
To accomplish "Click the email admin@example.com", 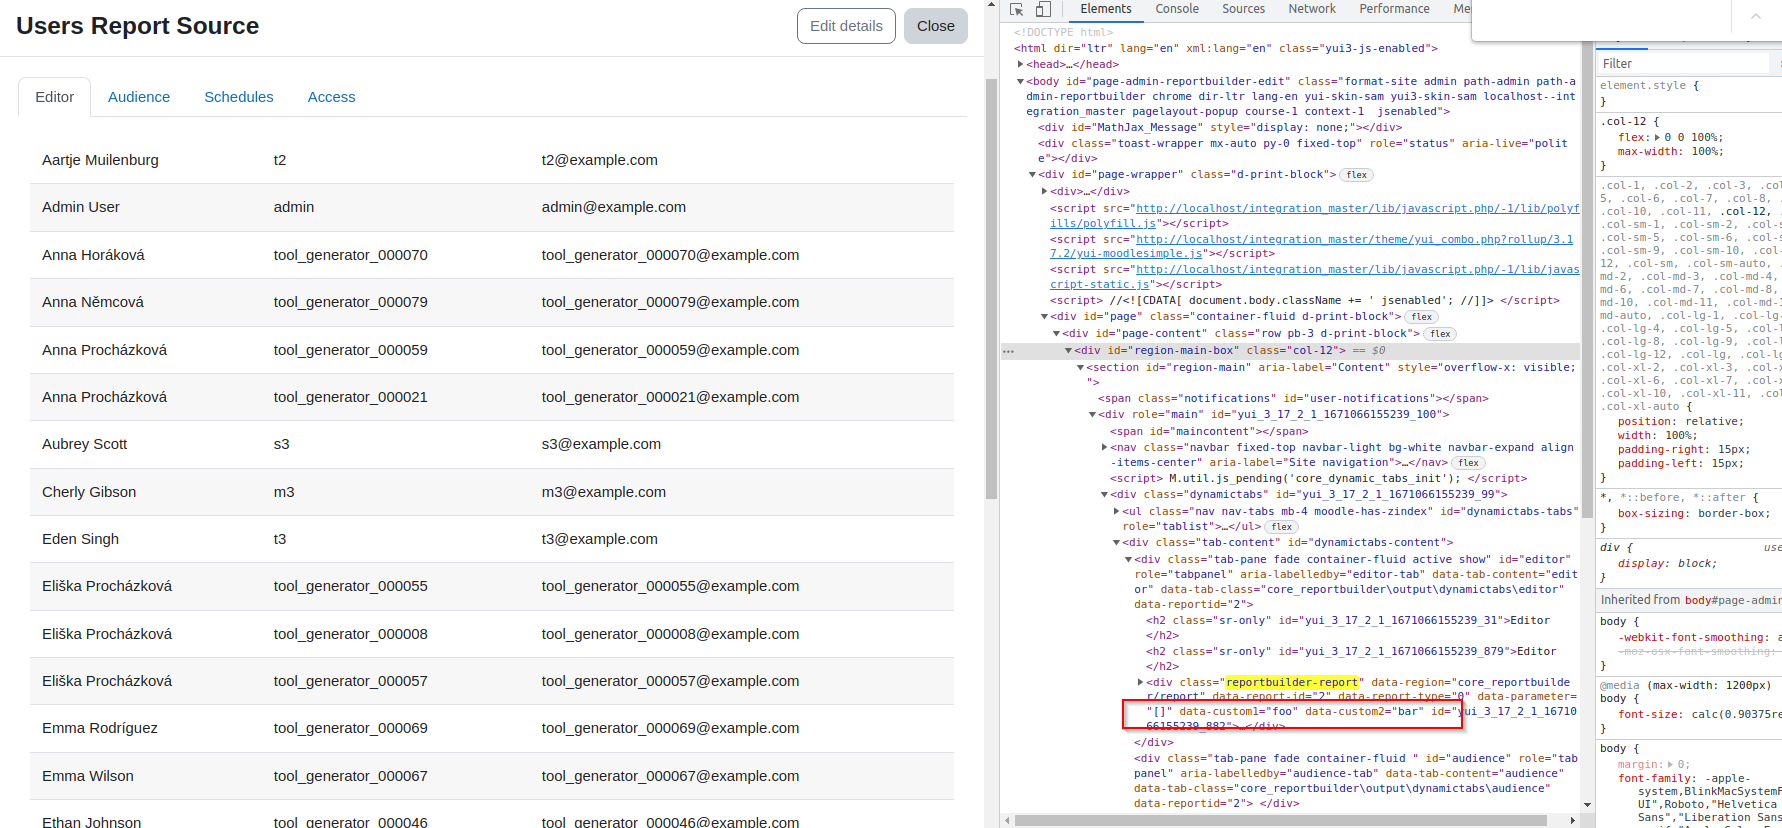I will pos(614,207).
